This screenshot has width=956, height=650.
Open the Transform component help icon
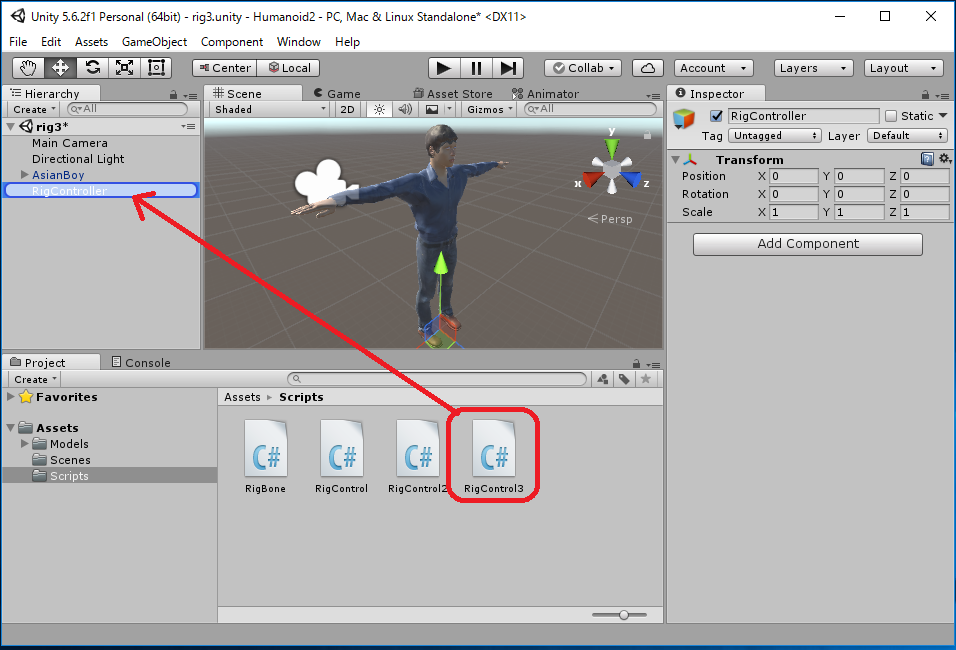(927, 159)
